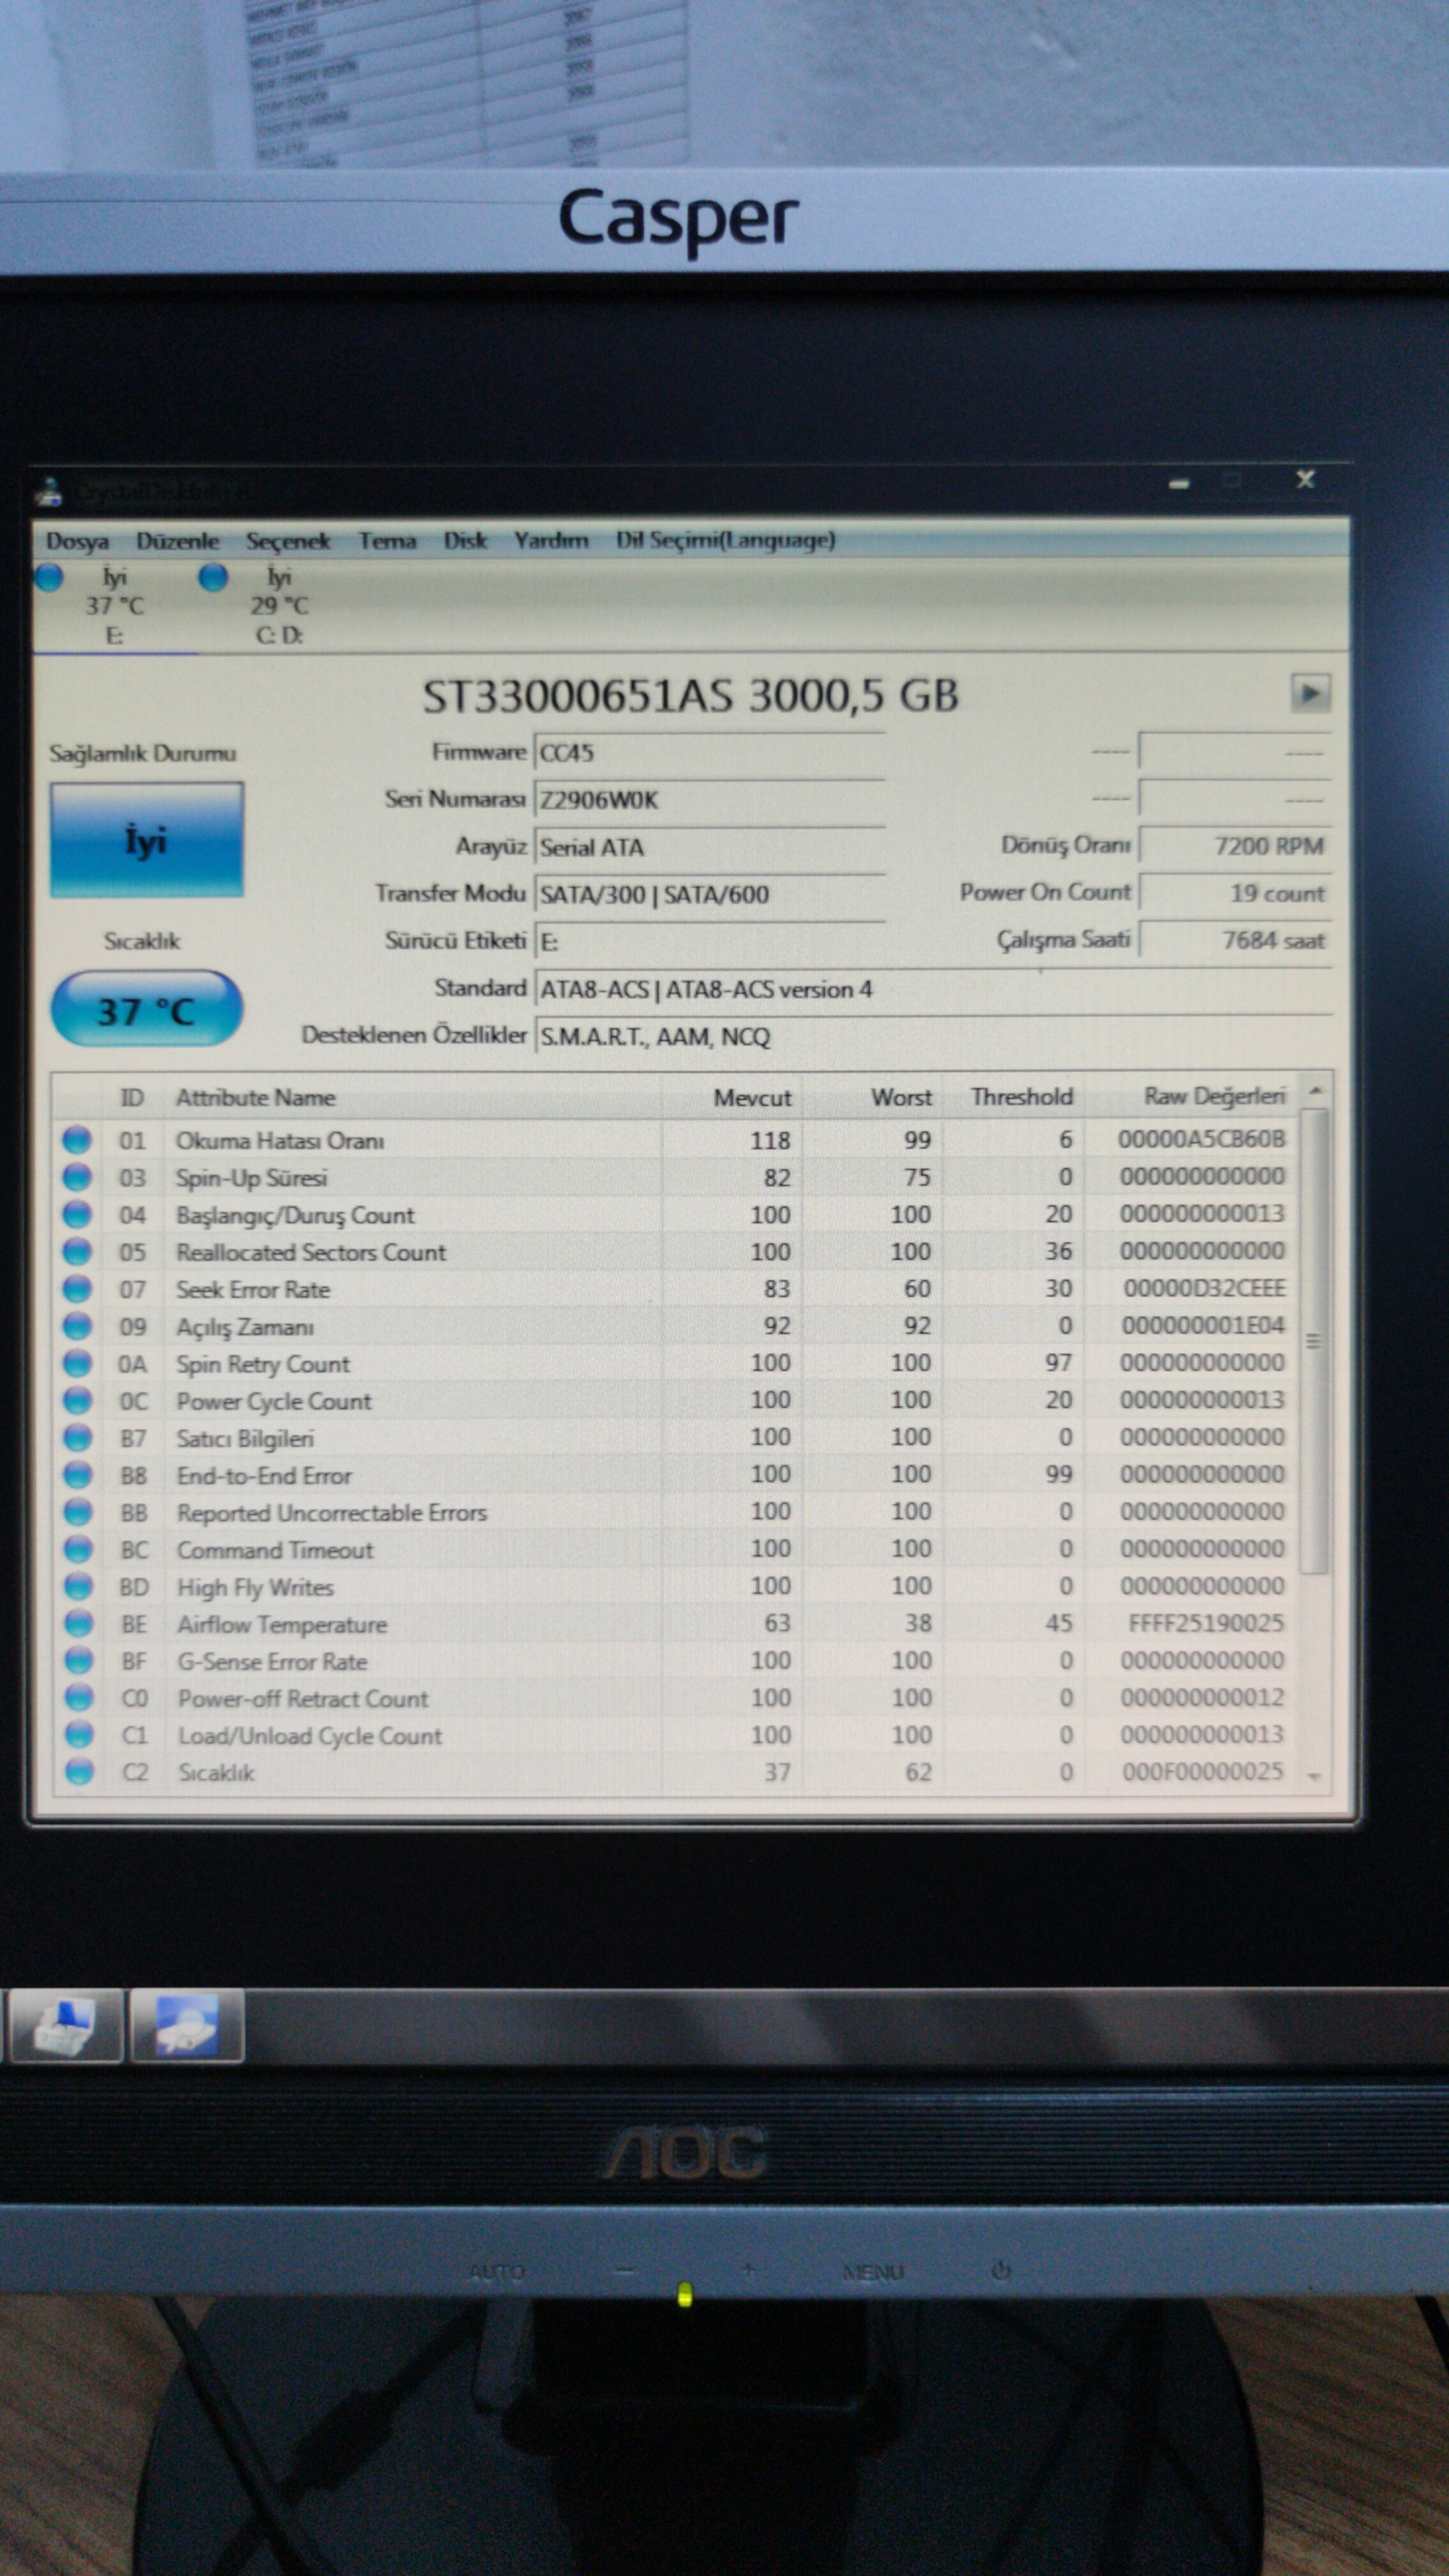
Task: Click the Firmware field showing CC45
Action: [709, 752]
